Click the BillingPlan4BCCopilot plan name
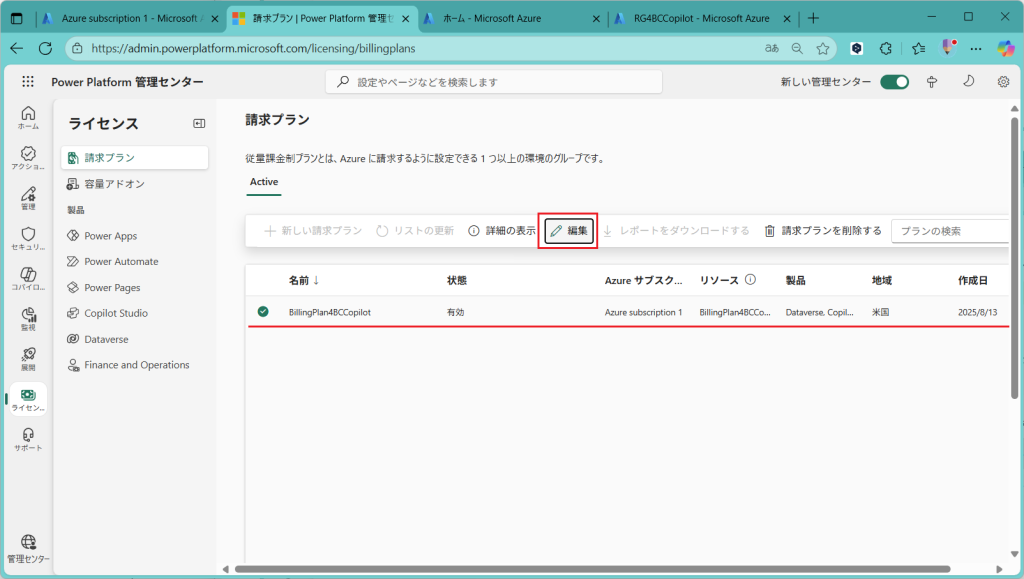 pyautogui.click(x=330, y=313)
